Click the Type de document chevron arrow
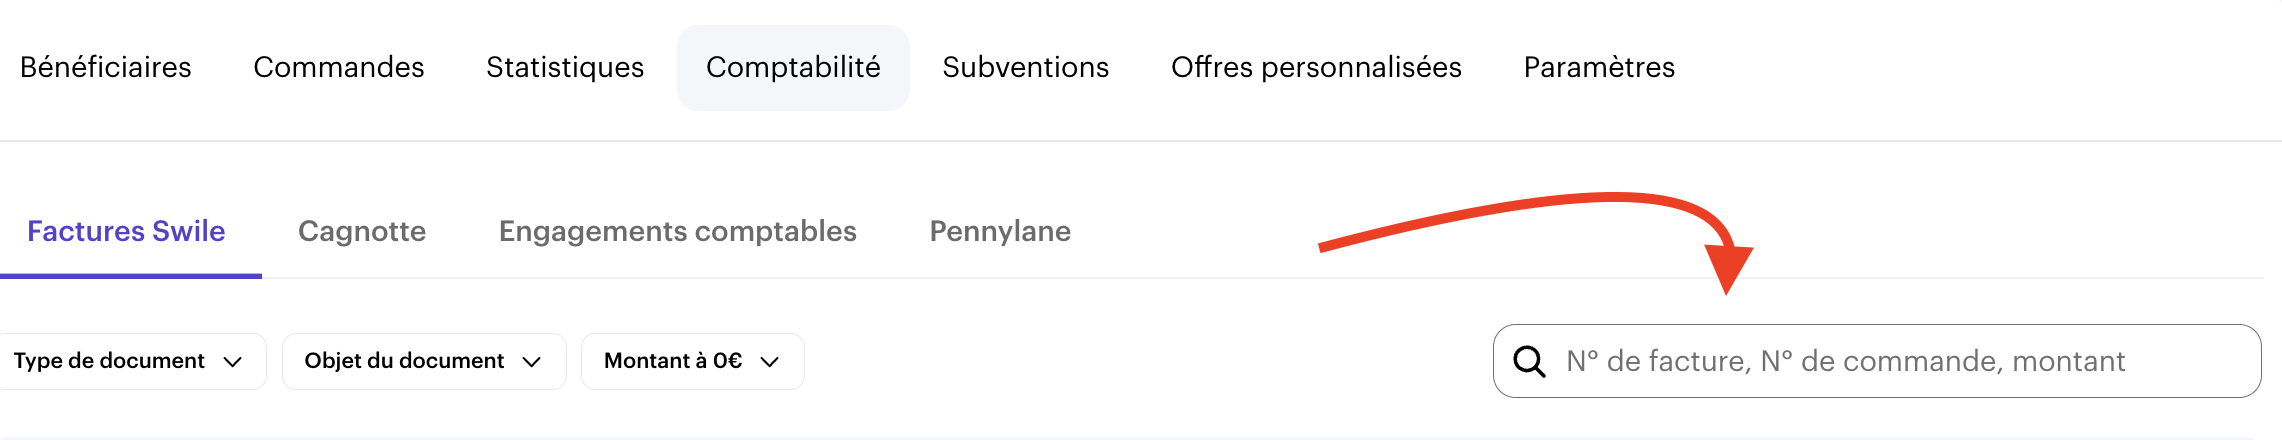The image size is (2282, 440). click(x=233, y=362)
